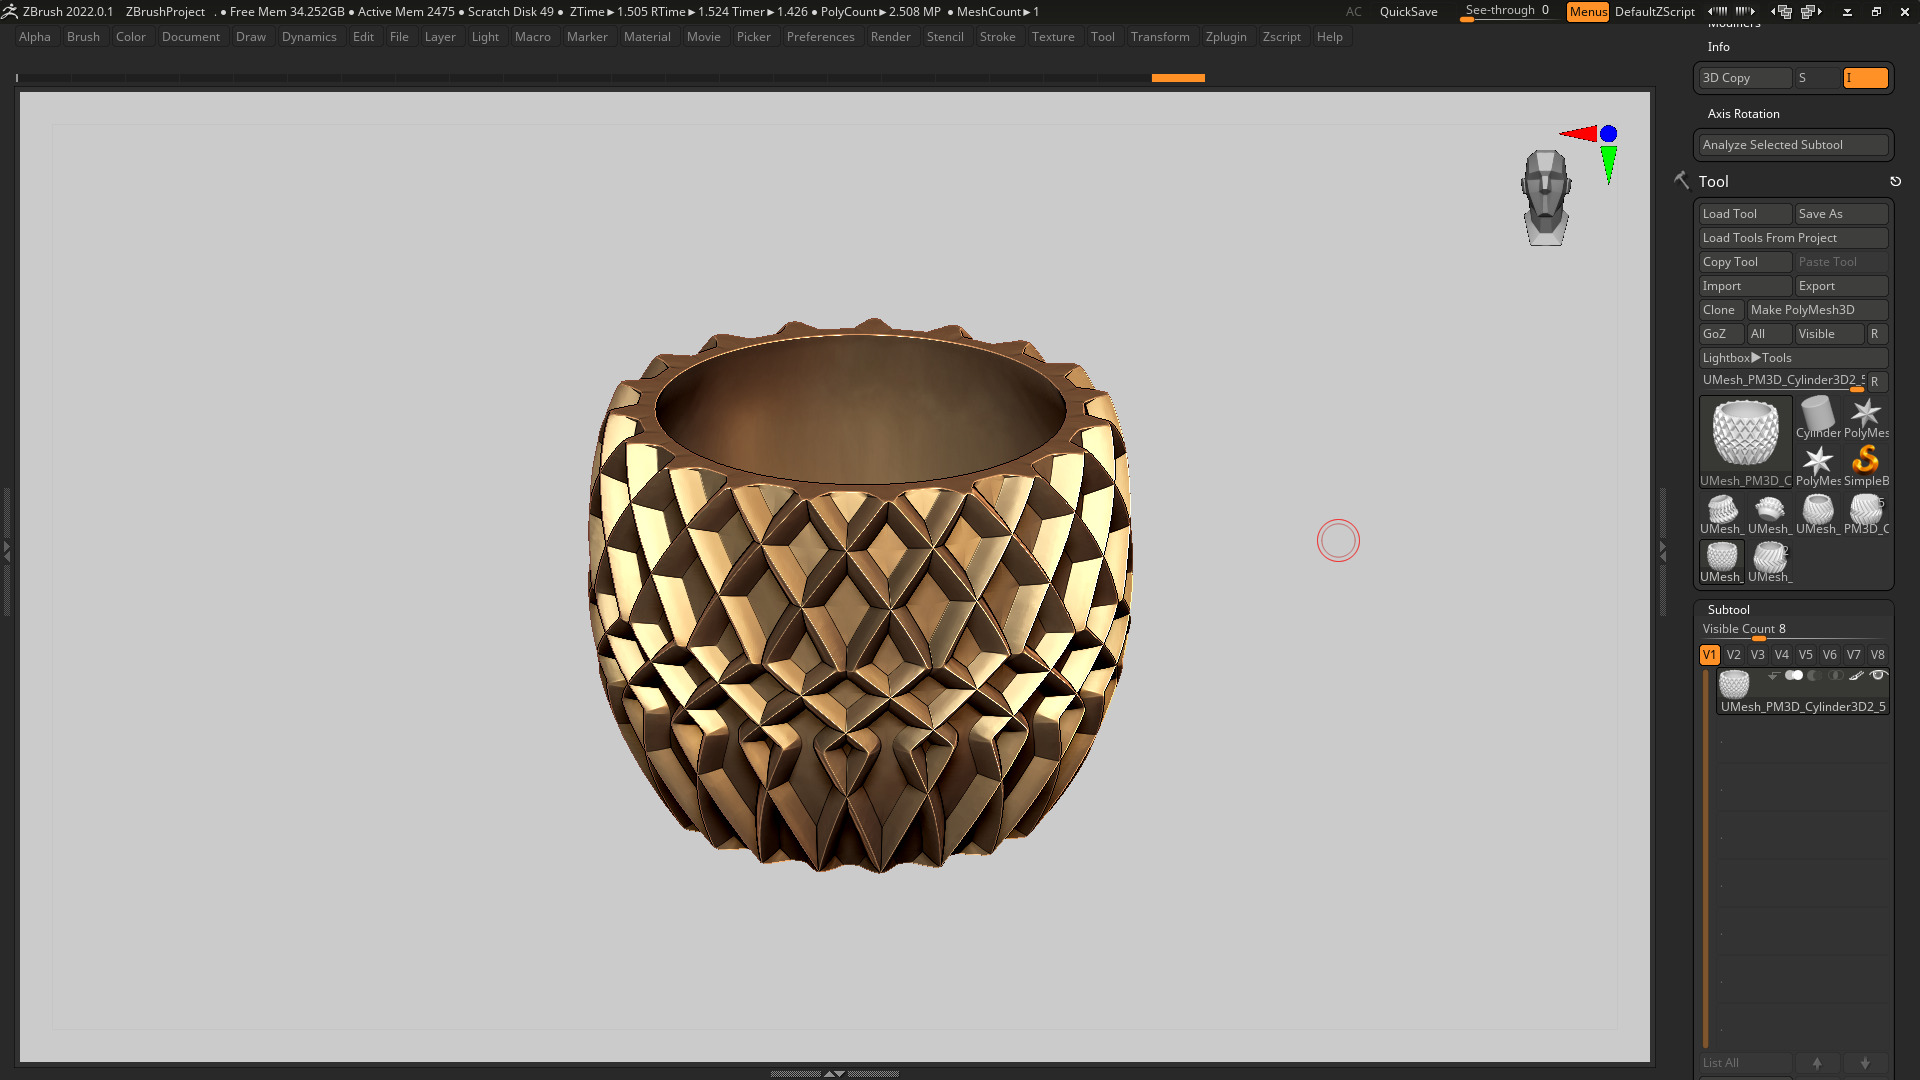Click the hide-to-tray icon in the title bar

point(1847,12)
